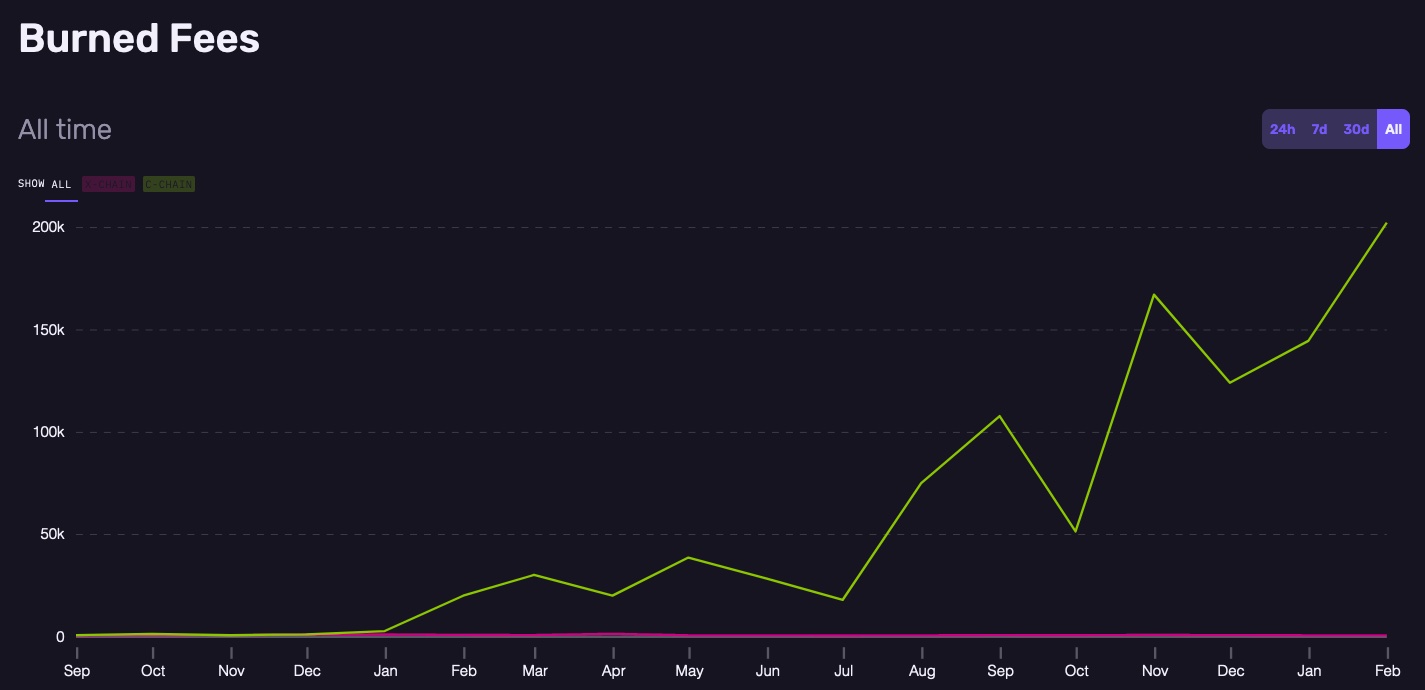Click the green line's final February point
This screenshot has width=1425, height=690.
(x=1386, y=223)
